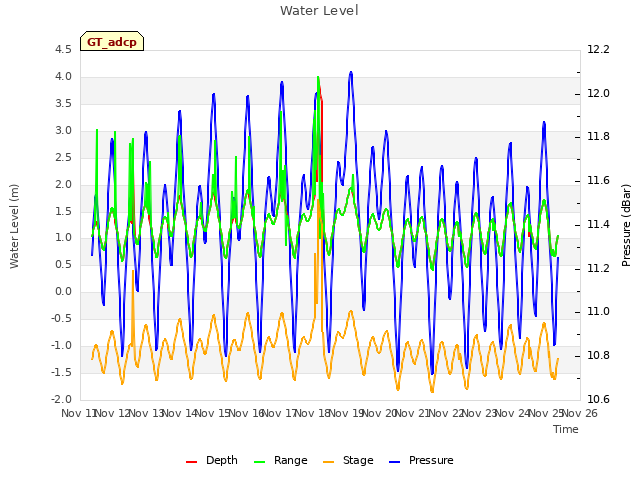Toggle the Stage legend entry
This screenshot has height=480, width=640.
[348, 460]
